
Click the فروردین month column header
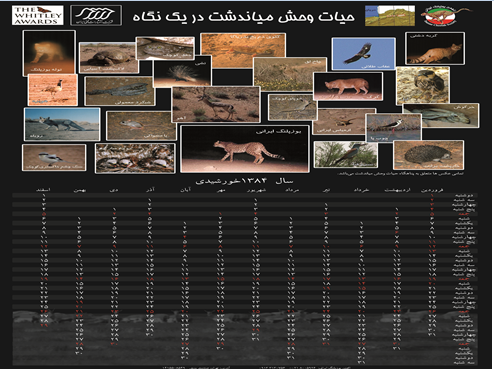click(x=432, y=190)
